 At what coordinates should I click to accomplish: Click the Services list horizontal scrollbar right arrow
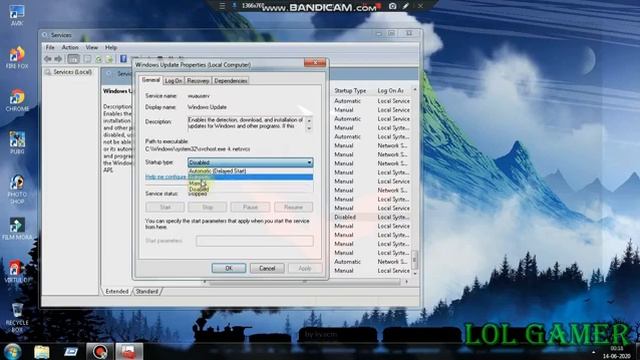(x=407, y=282)
